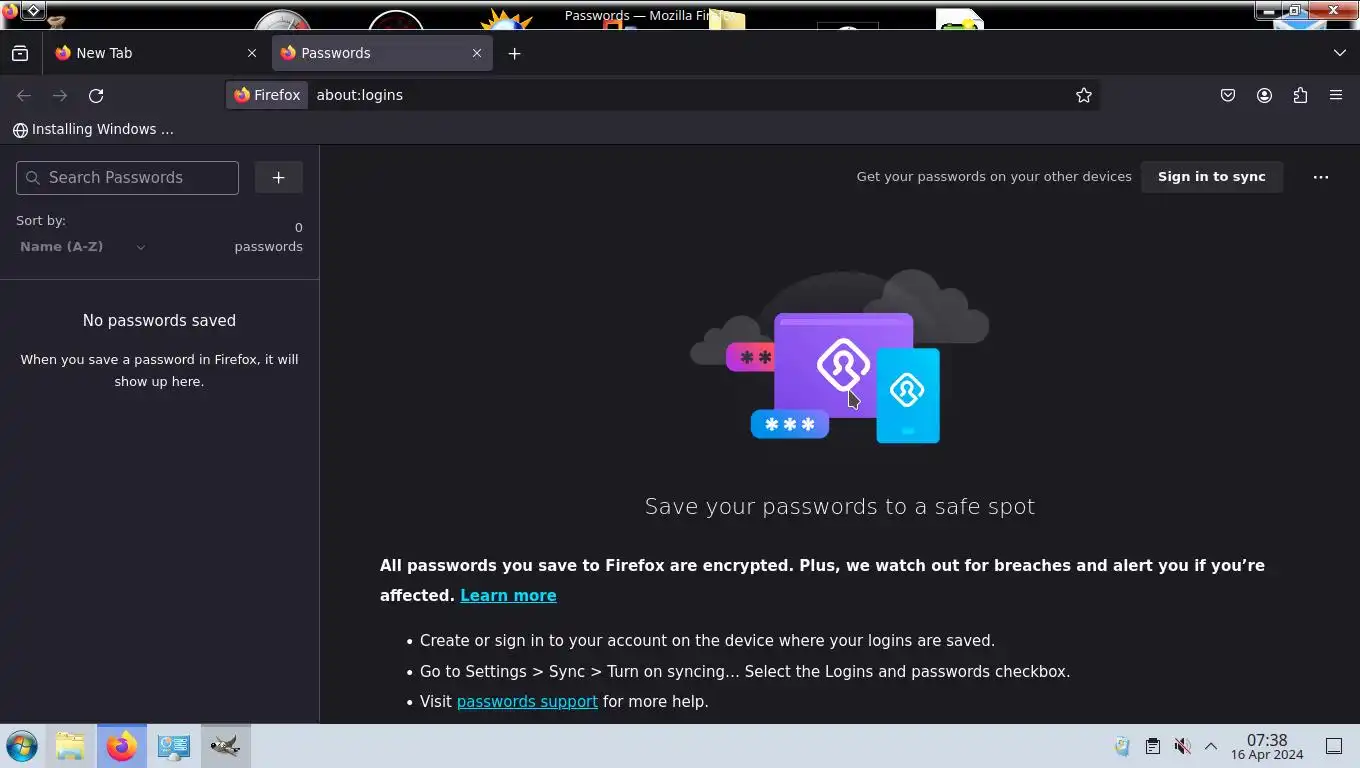Follow the Learn more link
This screenshot has height=768, width=1360.
[508, 596]
